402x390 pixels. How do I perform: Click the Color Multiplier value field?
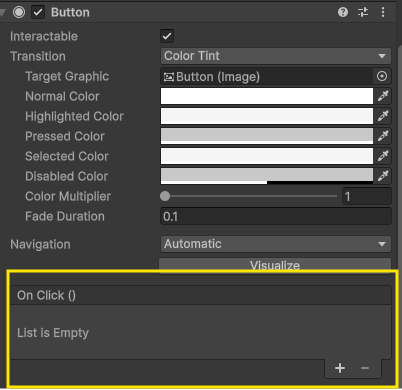[367, 196]
